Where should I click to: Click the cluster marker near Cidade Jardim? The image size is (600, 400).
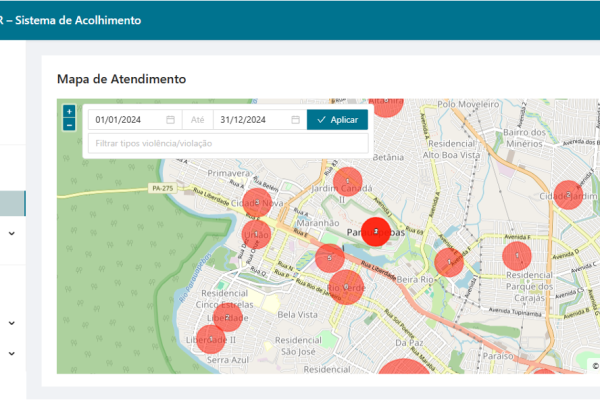[x=568, y=195]
